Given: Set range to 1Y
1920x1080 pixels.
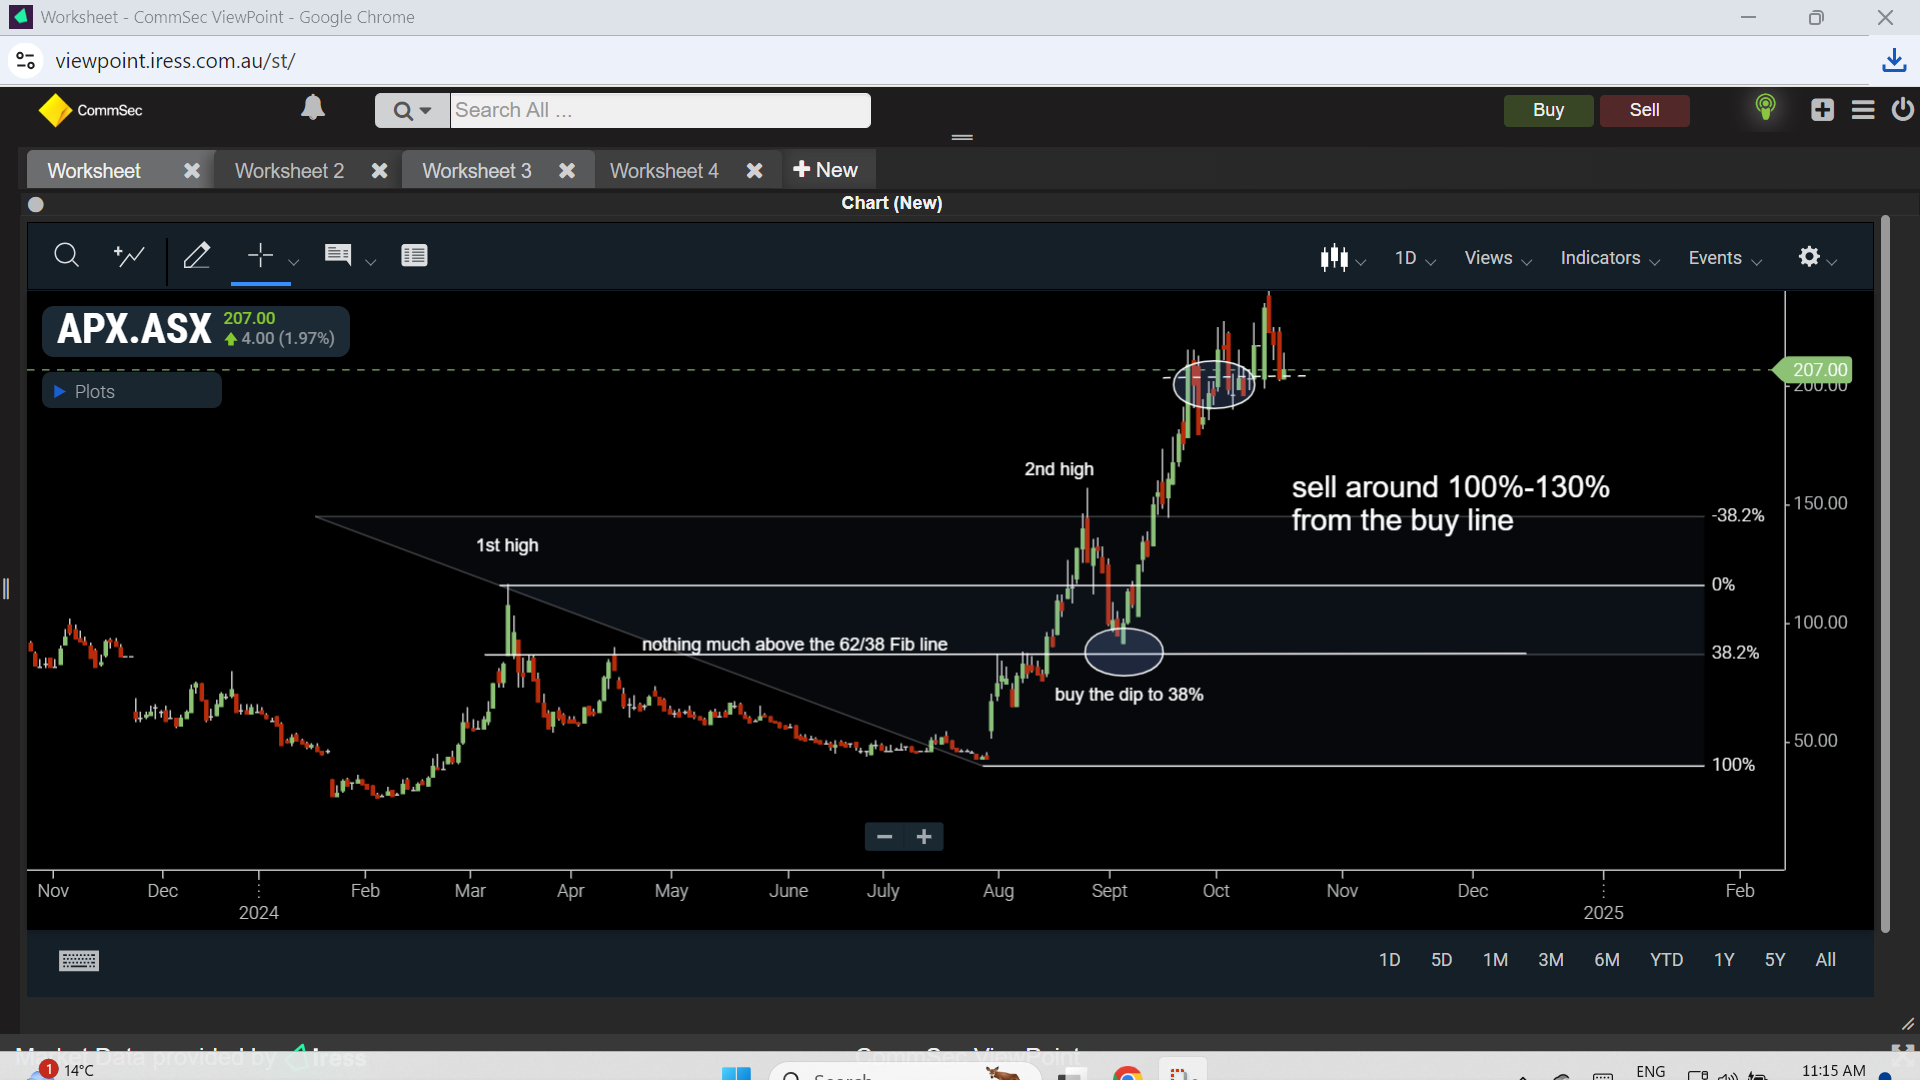Looking at the screenshot, I should [x=1724, y=960].
